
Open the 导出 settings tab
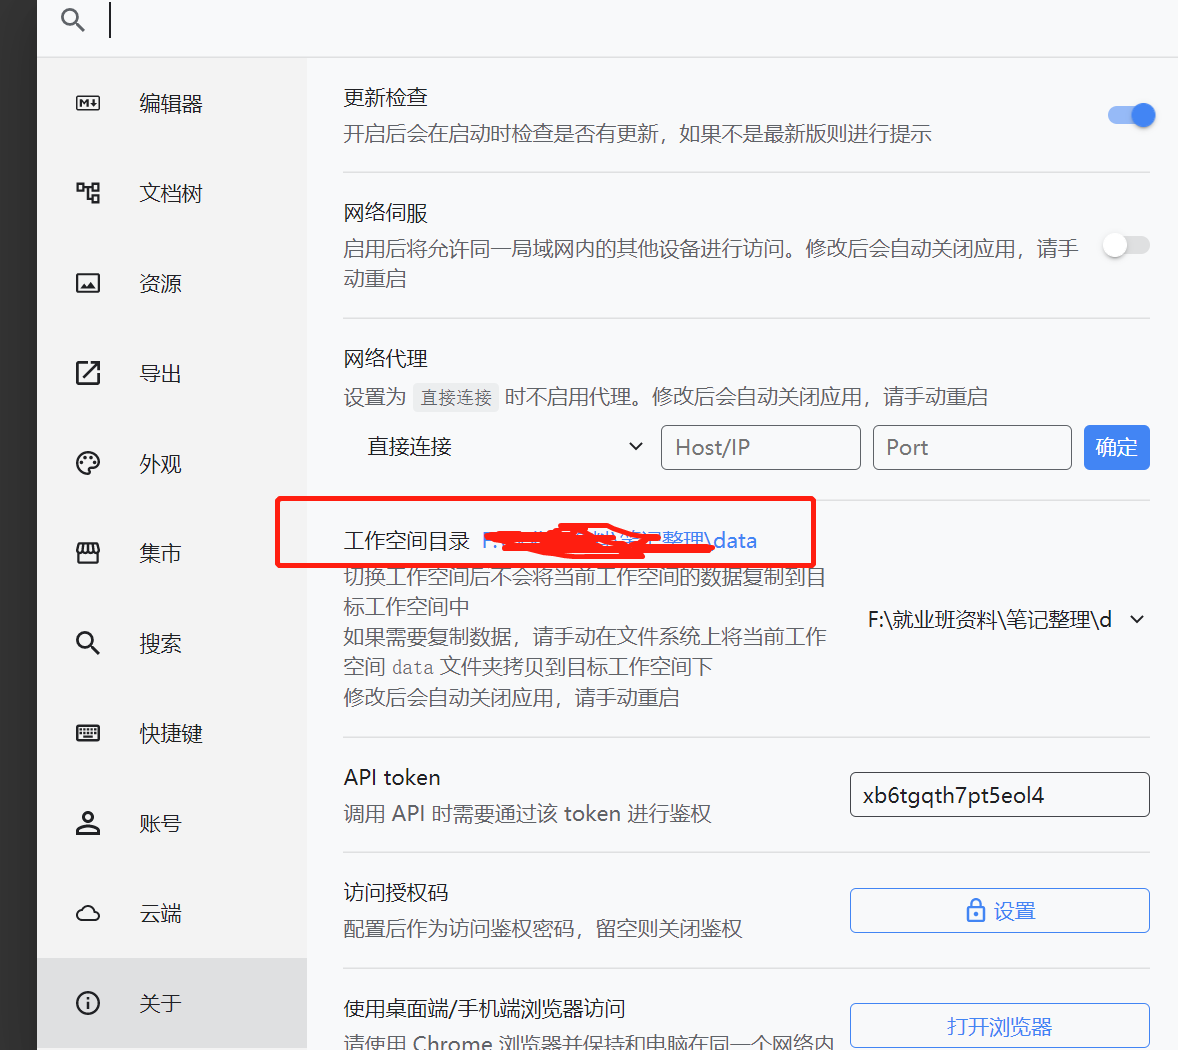point(172,373)
